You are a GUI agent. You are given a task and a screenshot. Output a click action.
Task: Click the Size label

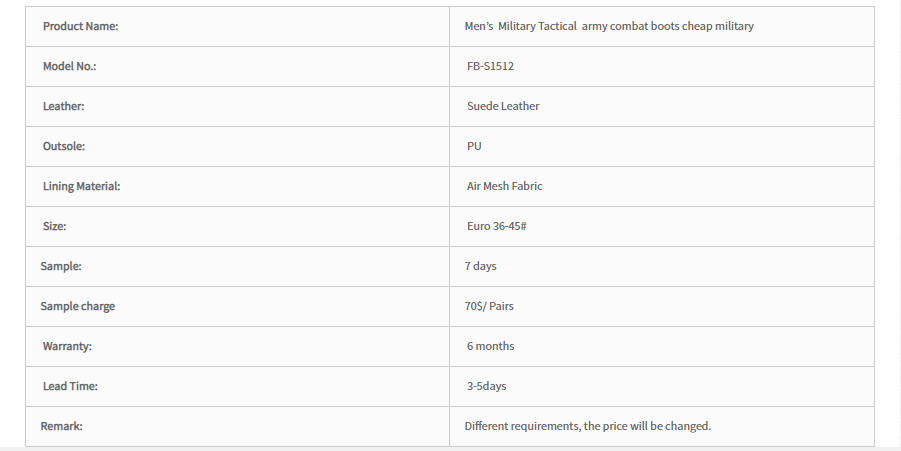click(x=55, y=226)
